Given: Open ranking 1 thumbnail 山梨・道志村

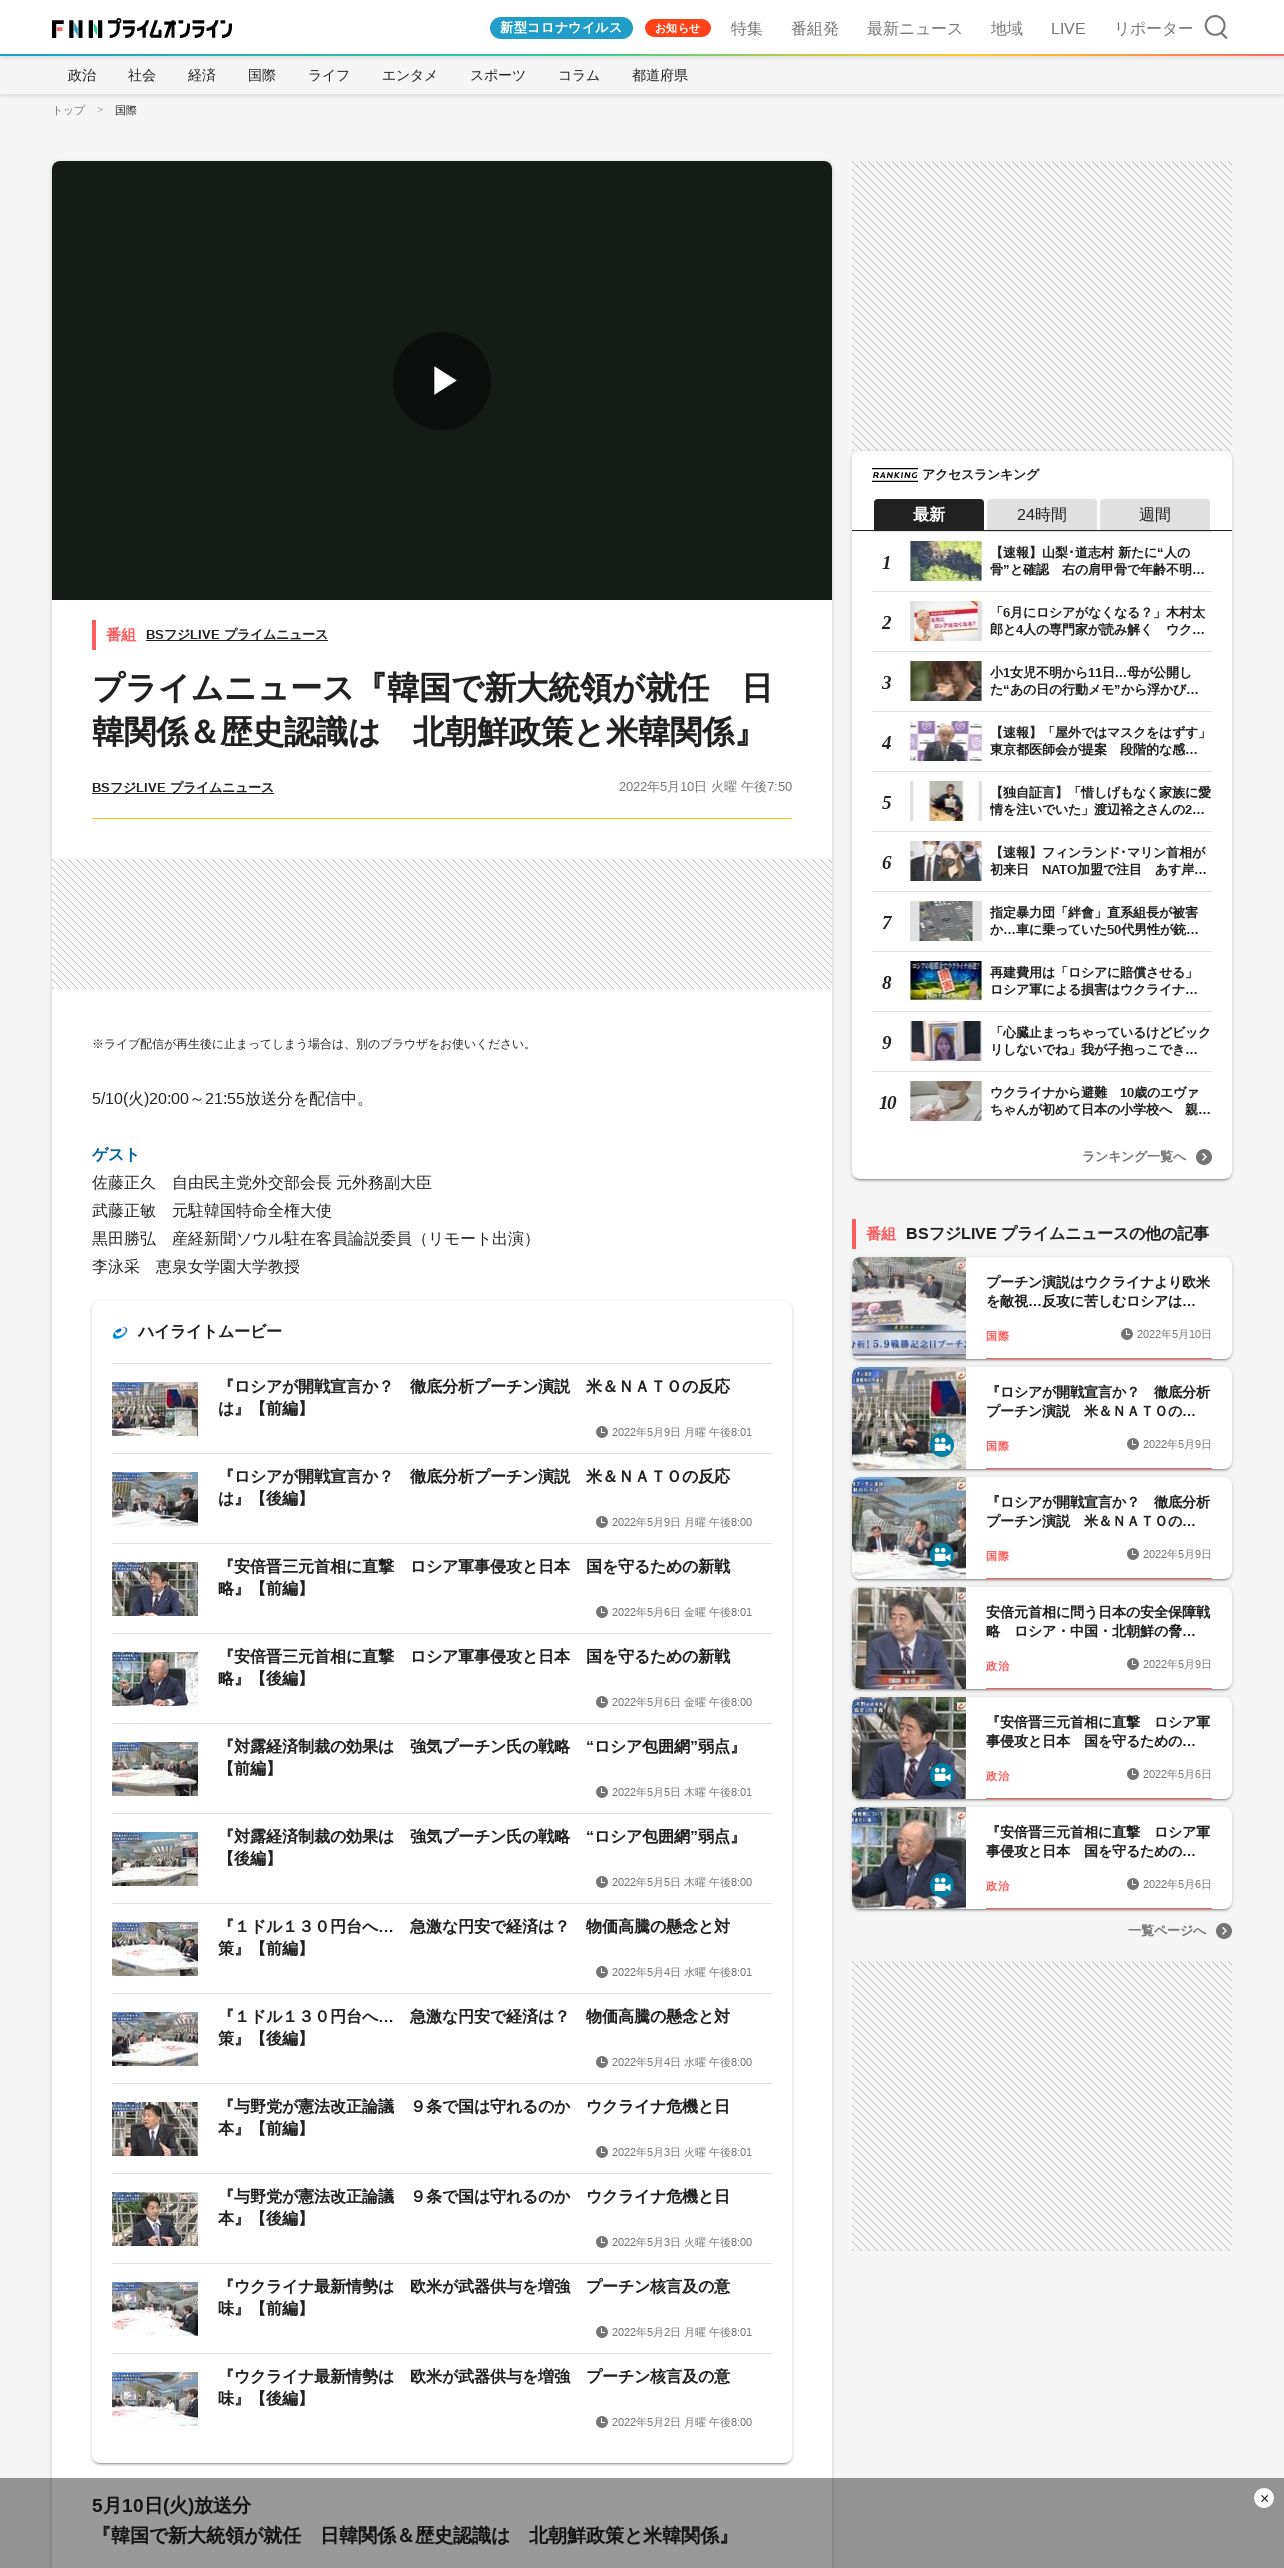Looking at the screenshot, I should coord(945,561).
